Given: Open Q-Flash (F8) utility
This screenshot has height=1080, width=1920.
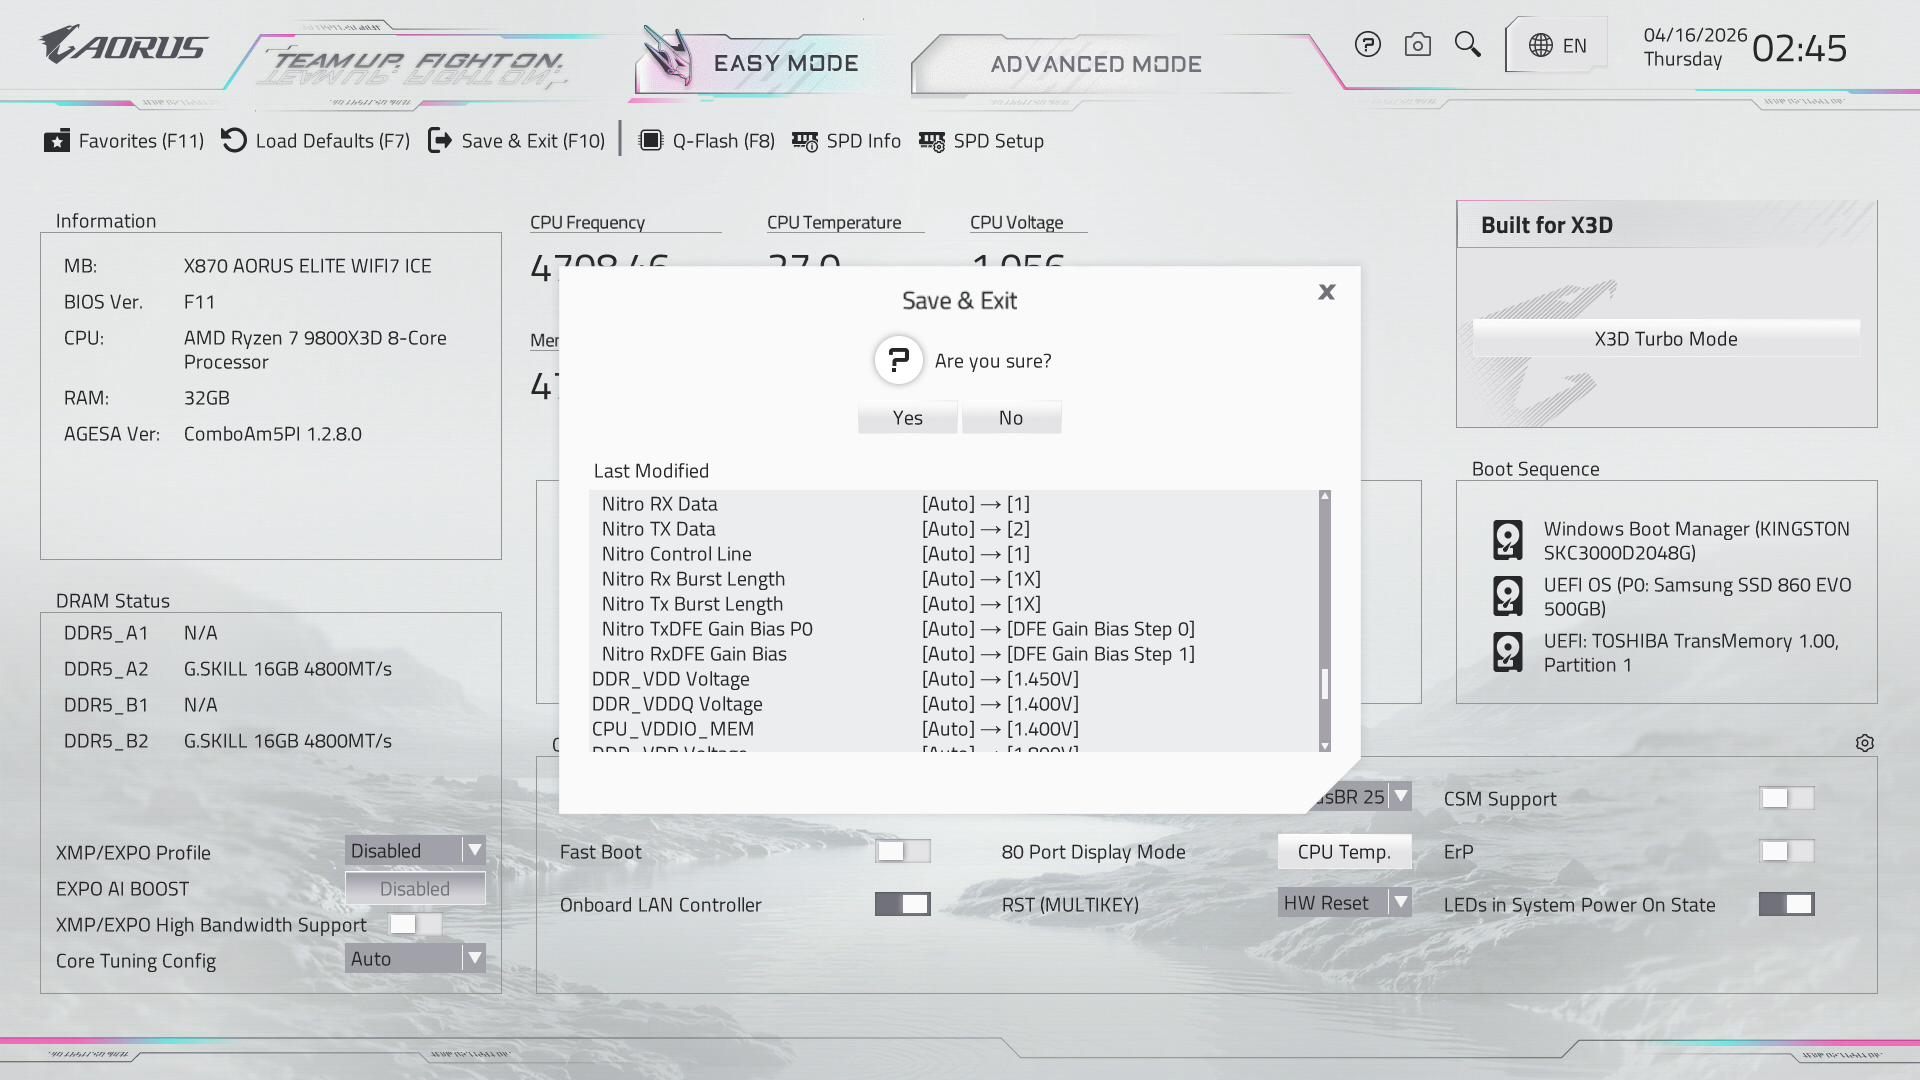Looking at the screenshot, I should 707,141.
